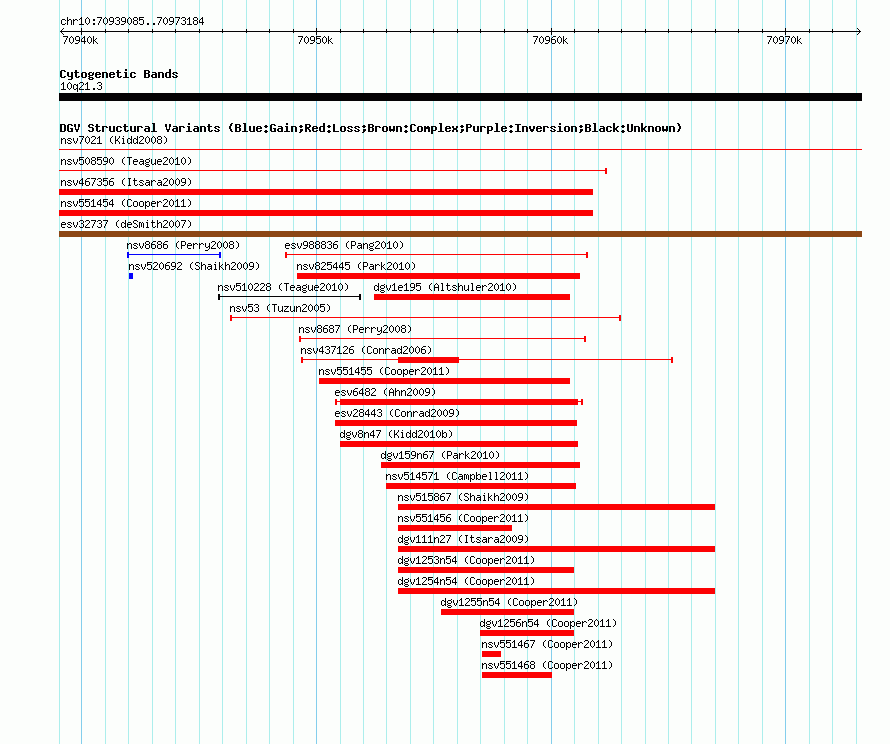Image resolution: width=890 pixels, height=744 pixels.
Task: Click the thin red nsv53 line glyph
Action: (425, 318)
